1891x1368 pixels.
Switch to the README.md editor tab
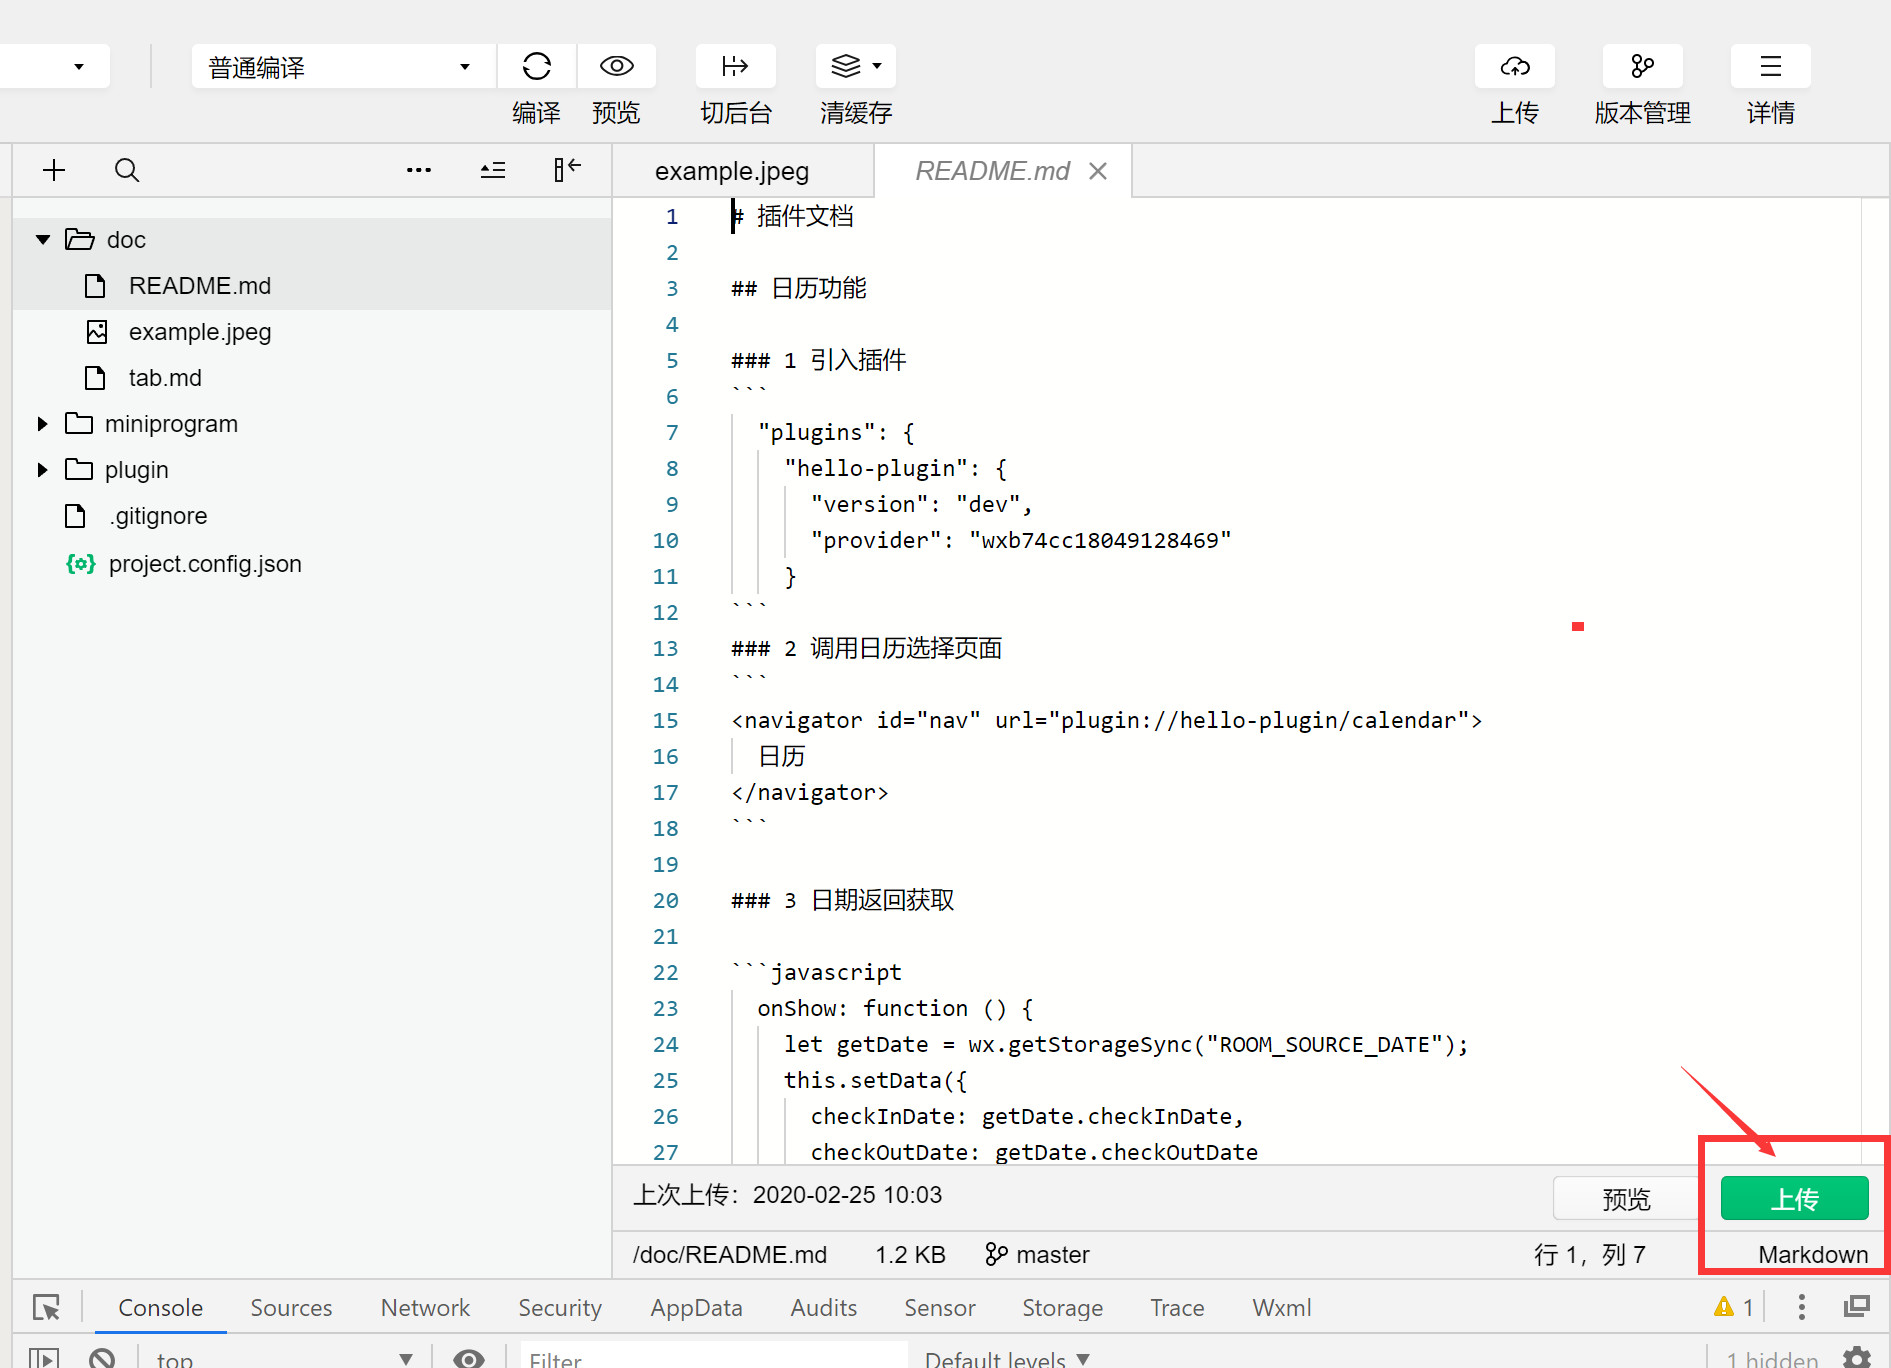[992, 171]
